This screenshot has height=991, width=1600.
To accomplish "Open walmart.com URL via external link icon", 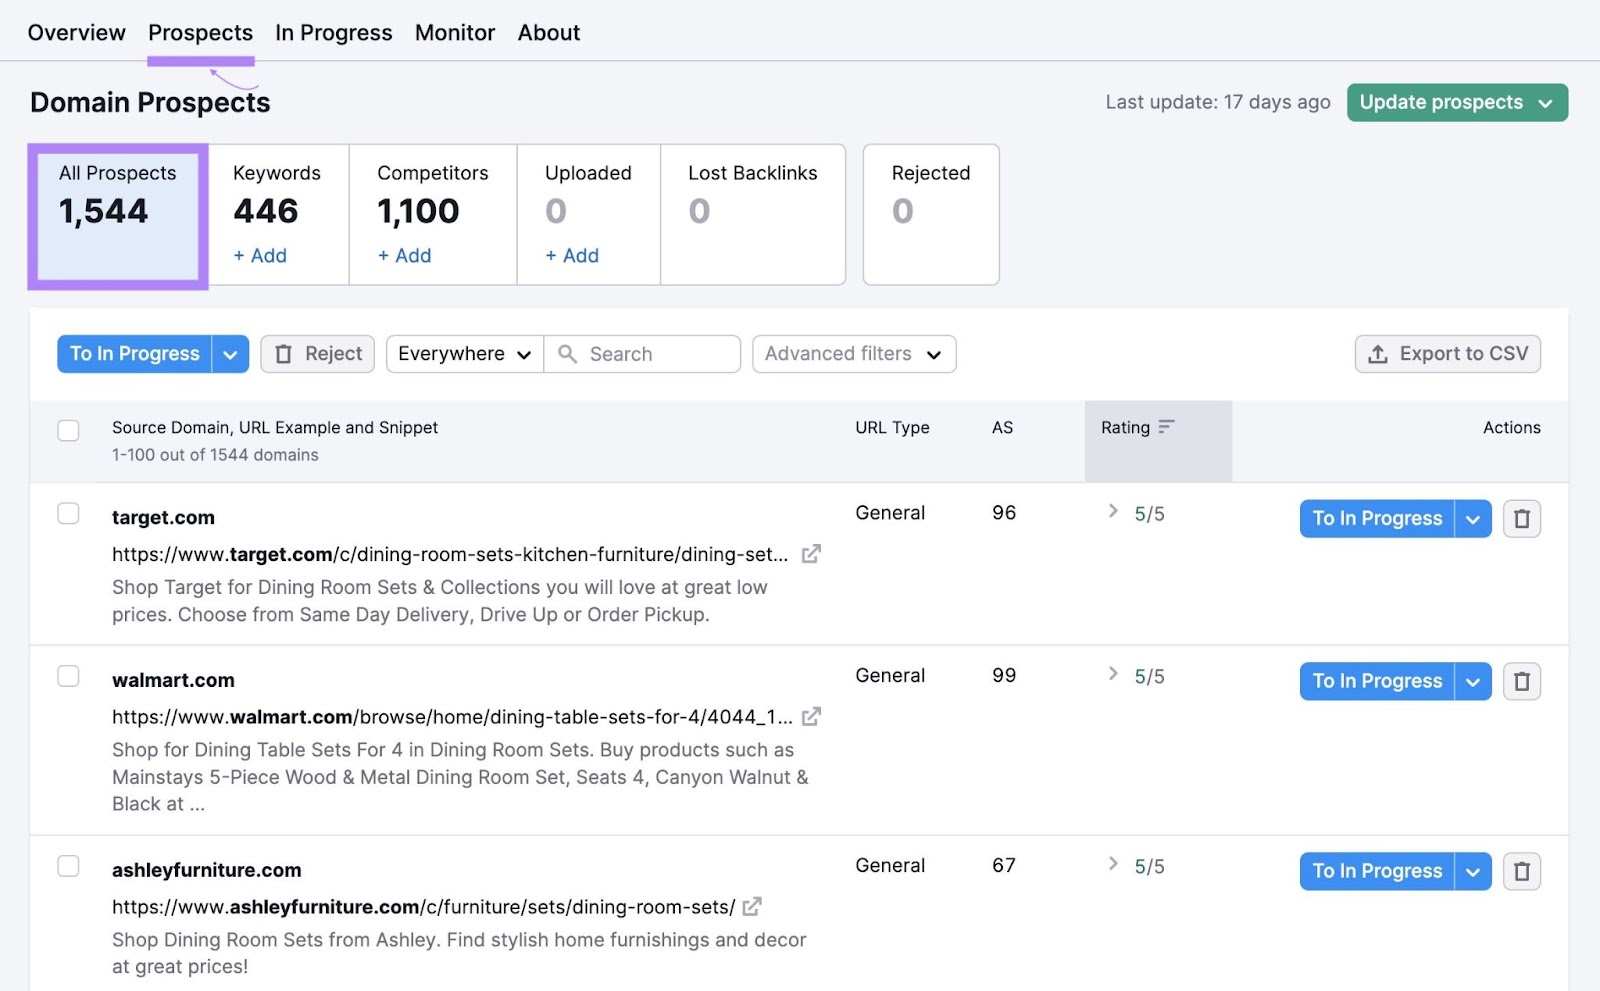I will point(811,716).
